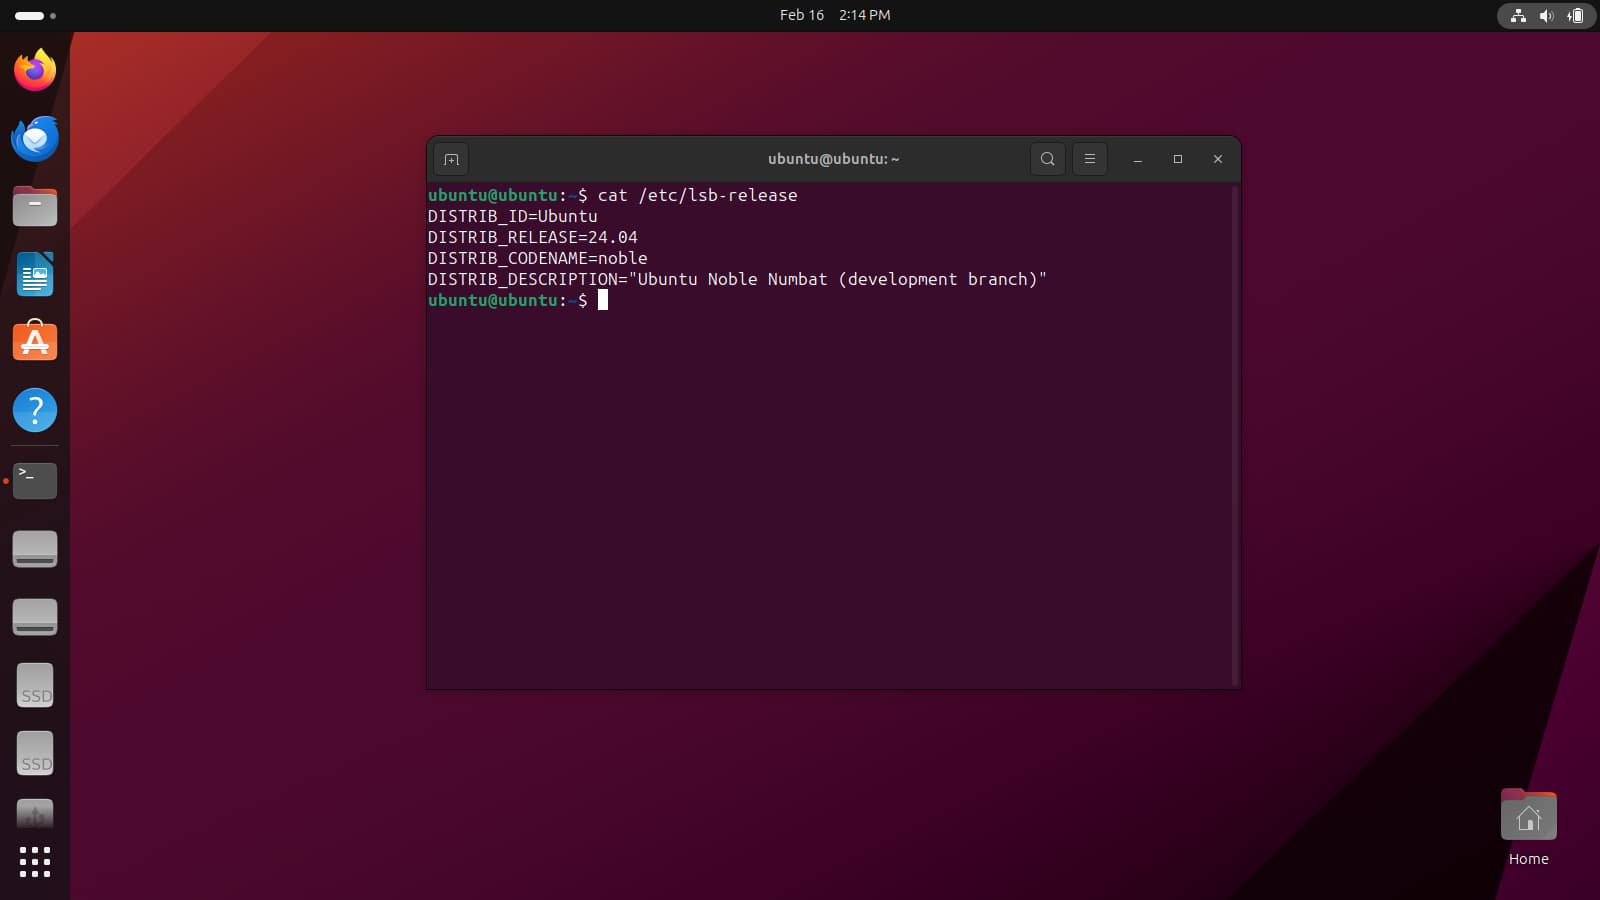This screenshot has height=900, width=1600.
Task: Click the line DISTRIB_RELEASE=24.04
Action: coord(532,237)
